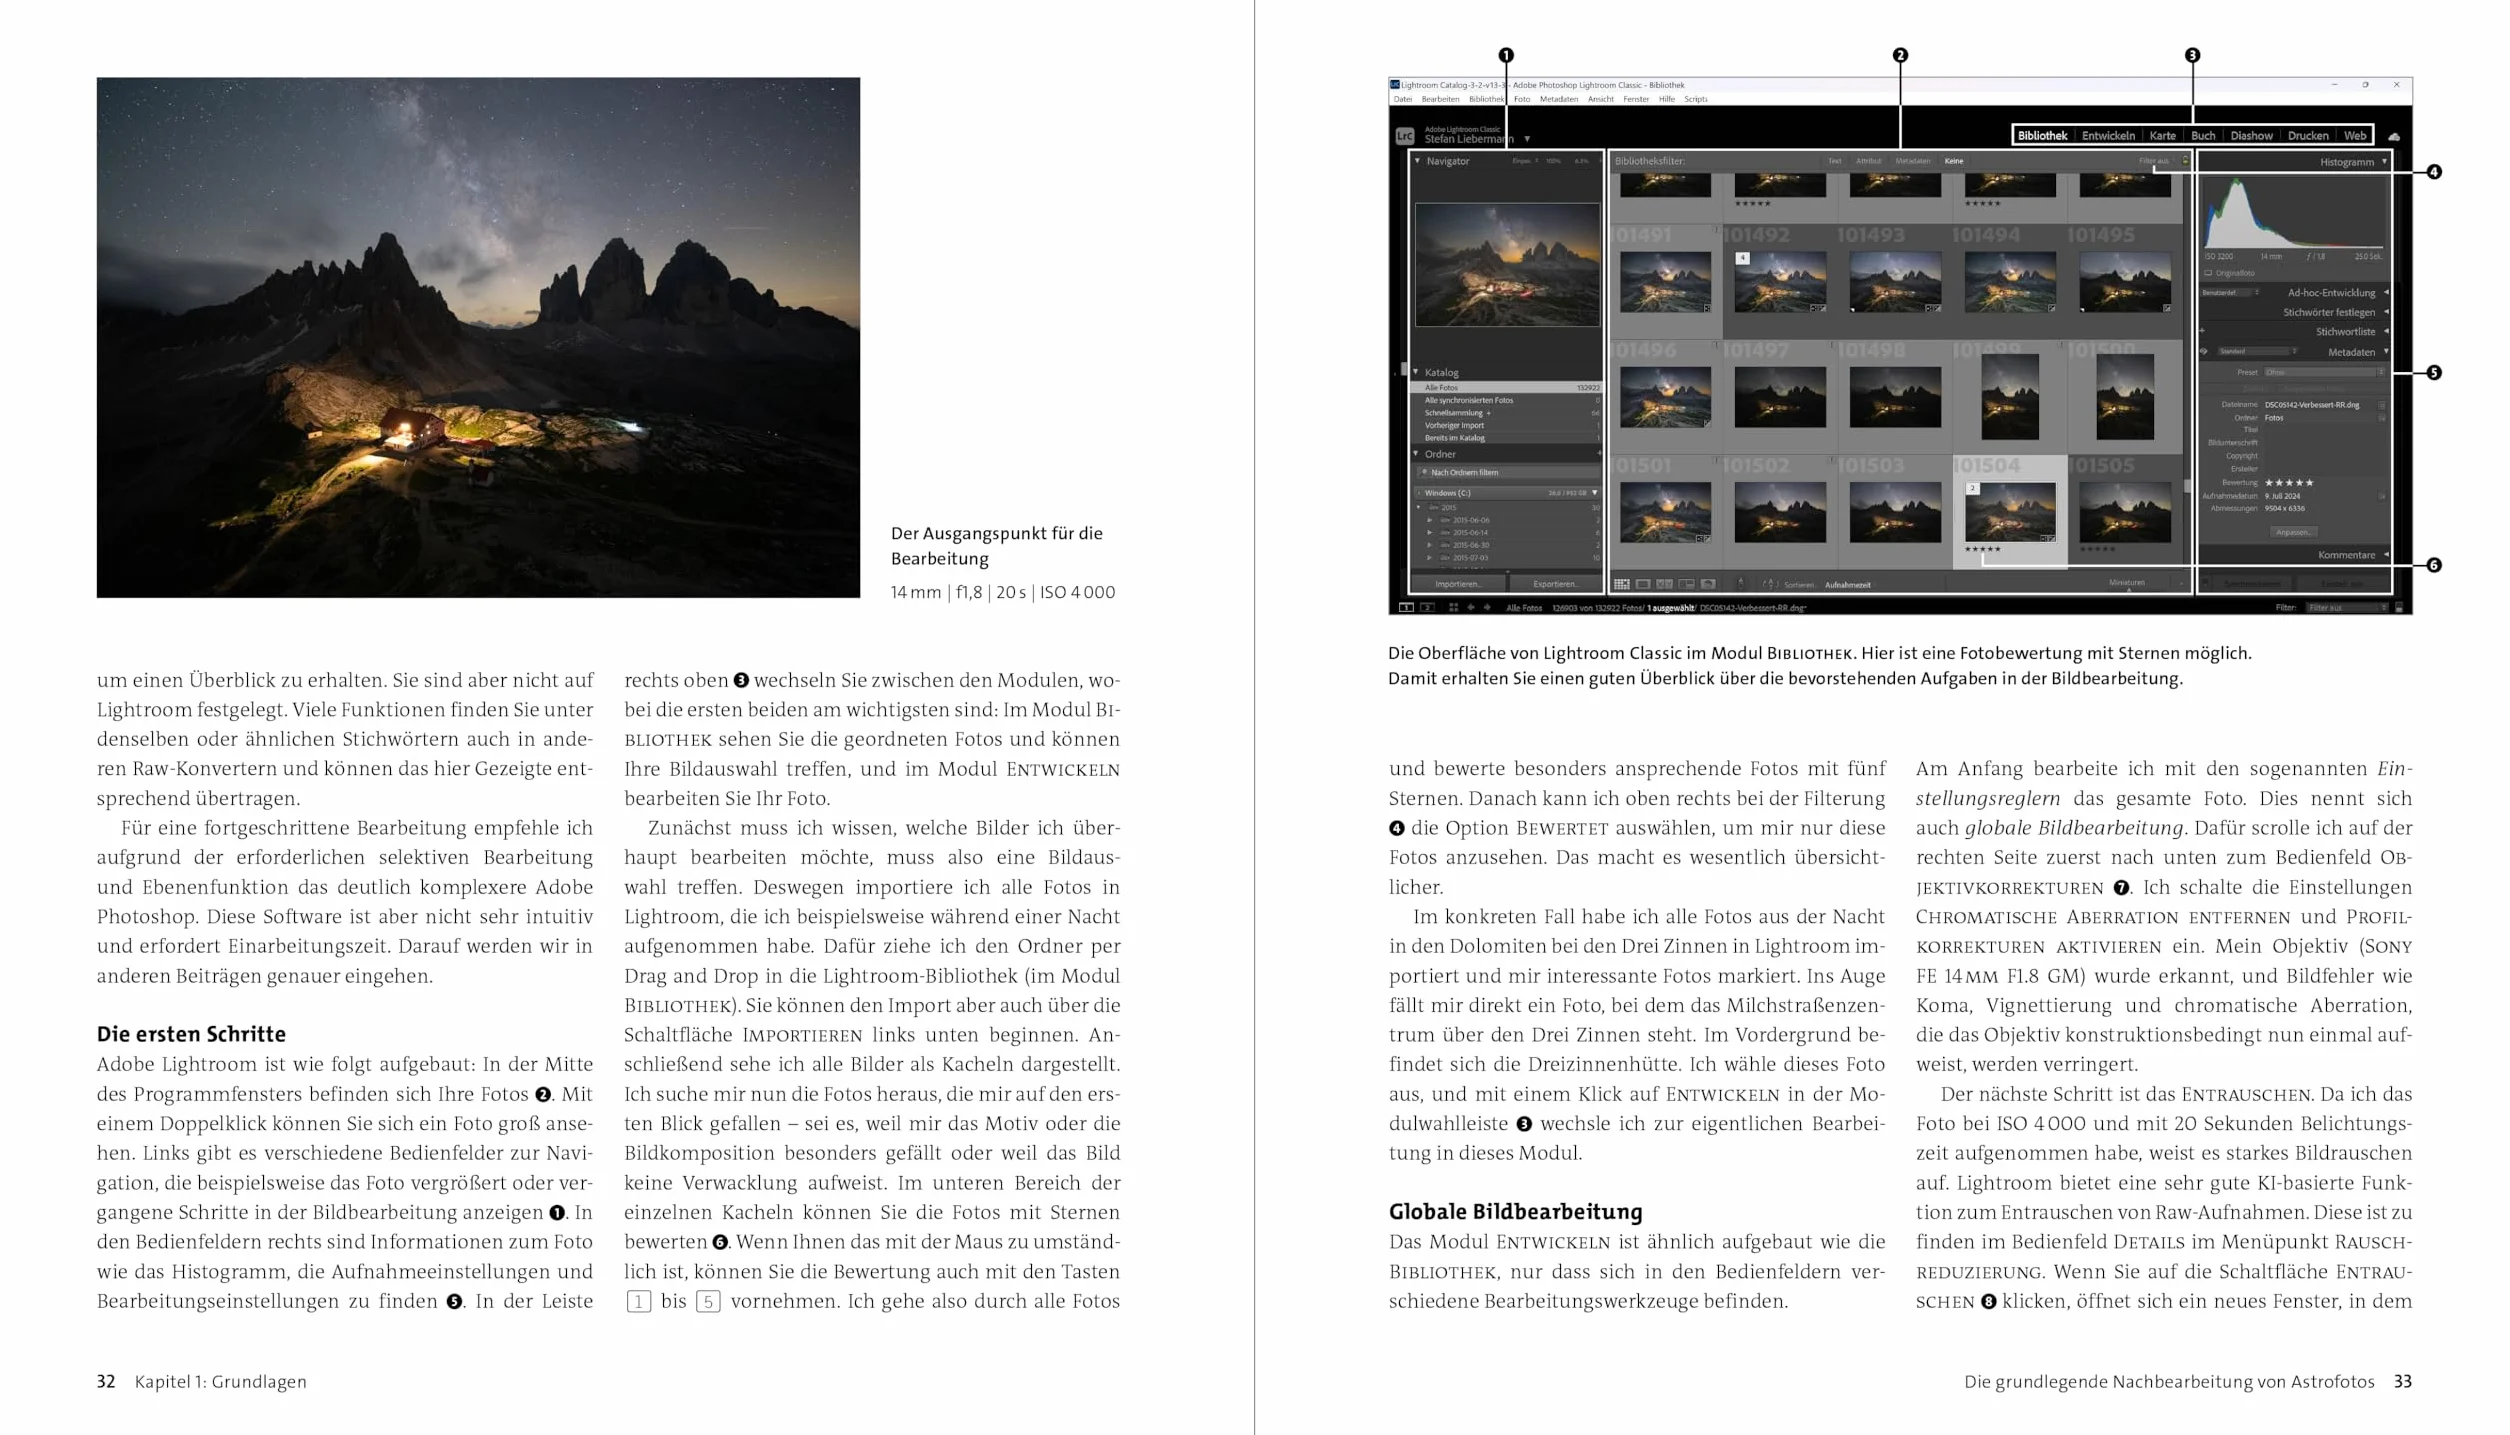Click the small grid icon in filmstrip bar
Viewport: 2510px width, 1435px height.
[x=1453, y=607]
